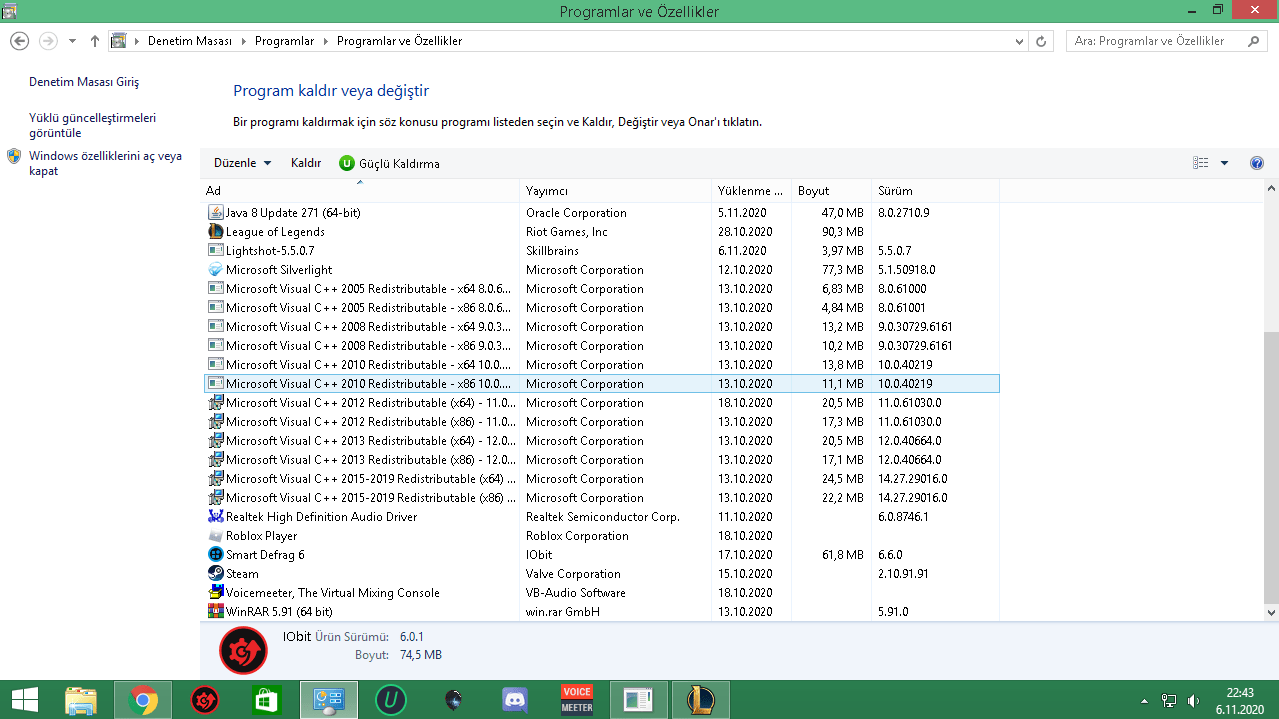
Task: Open Yüklü güncelleştirmeleri görüntüle link
Action: coord(92,125)
